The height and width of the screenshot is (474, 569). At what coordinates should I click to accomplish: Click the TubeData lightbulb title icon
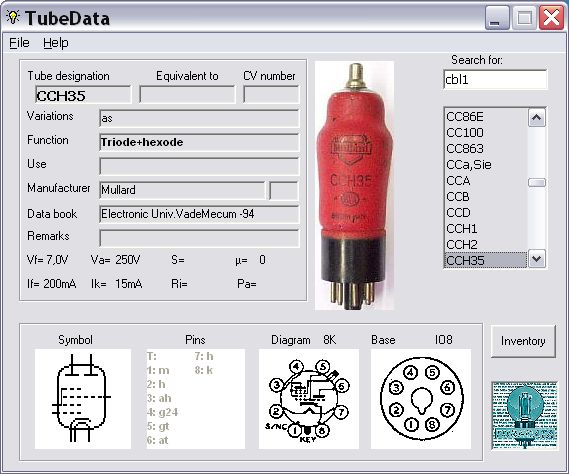point(13,17)
